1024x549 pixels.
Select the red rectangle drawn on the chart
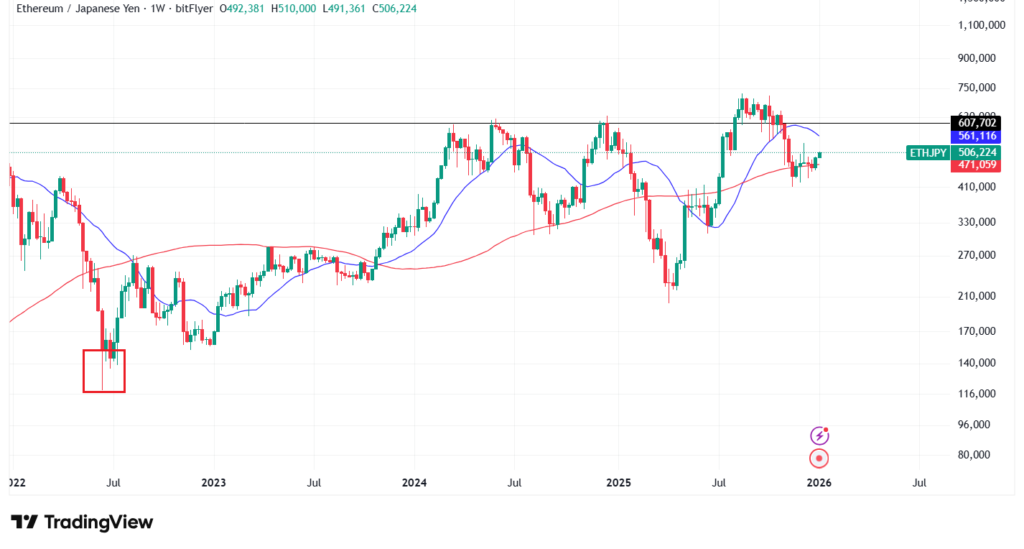coord(104,371)
